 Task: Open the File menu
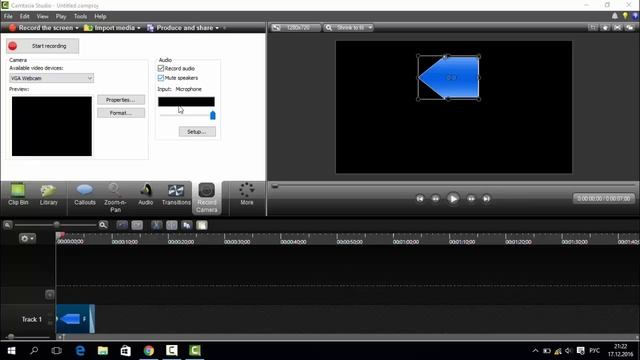tap(8, 16)
